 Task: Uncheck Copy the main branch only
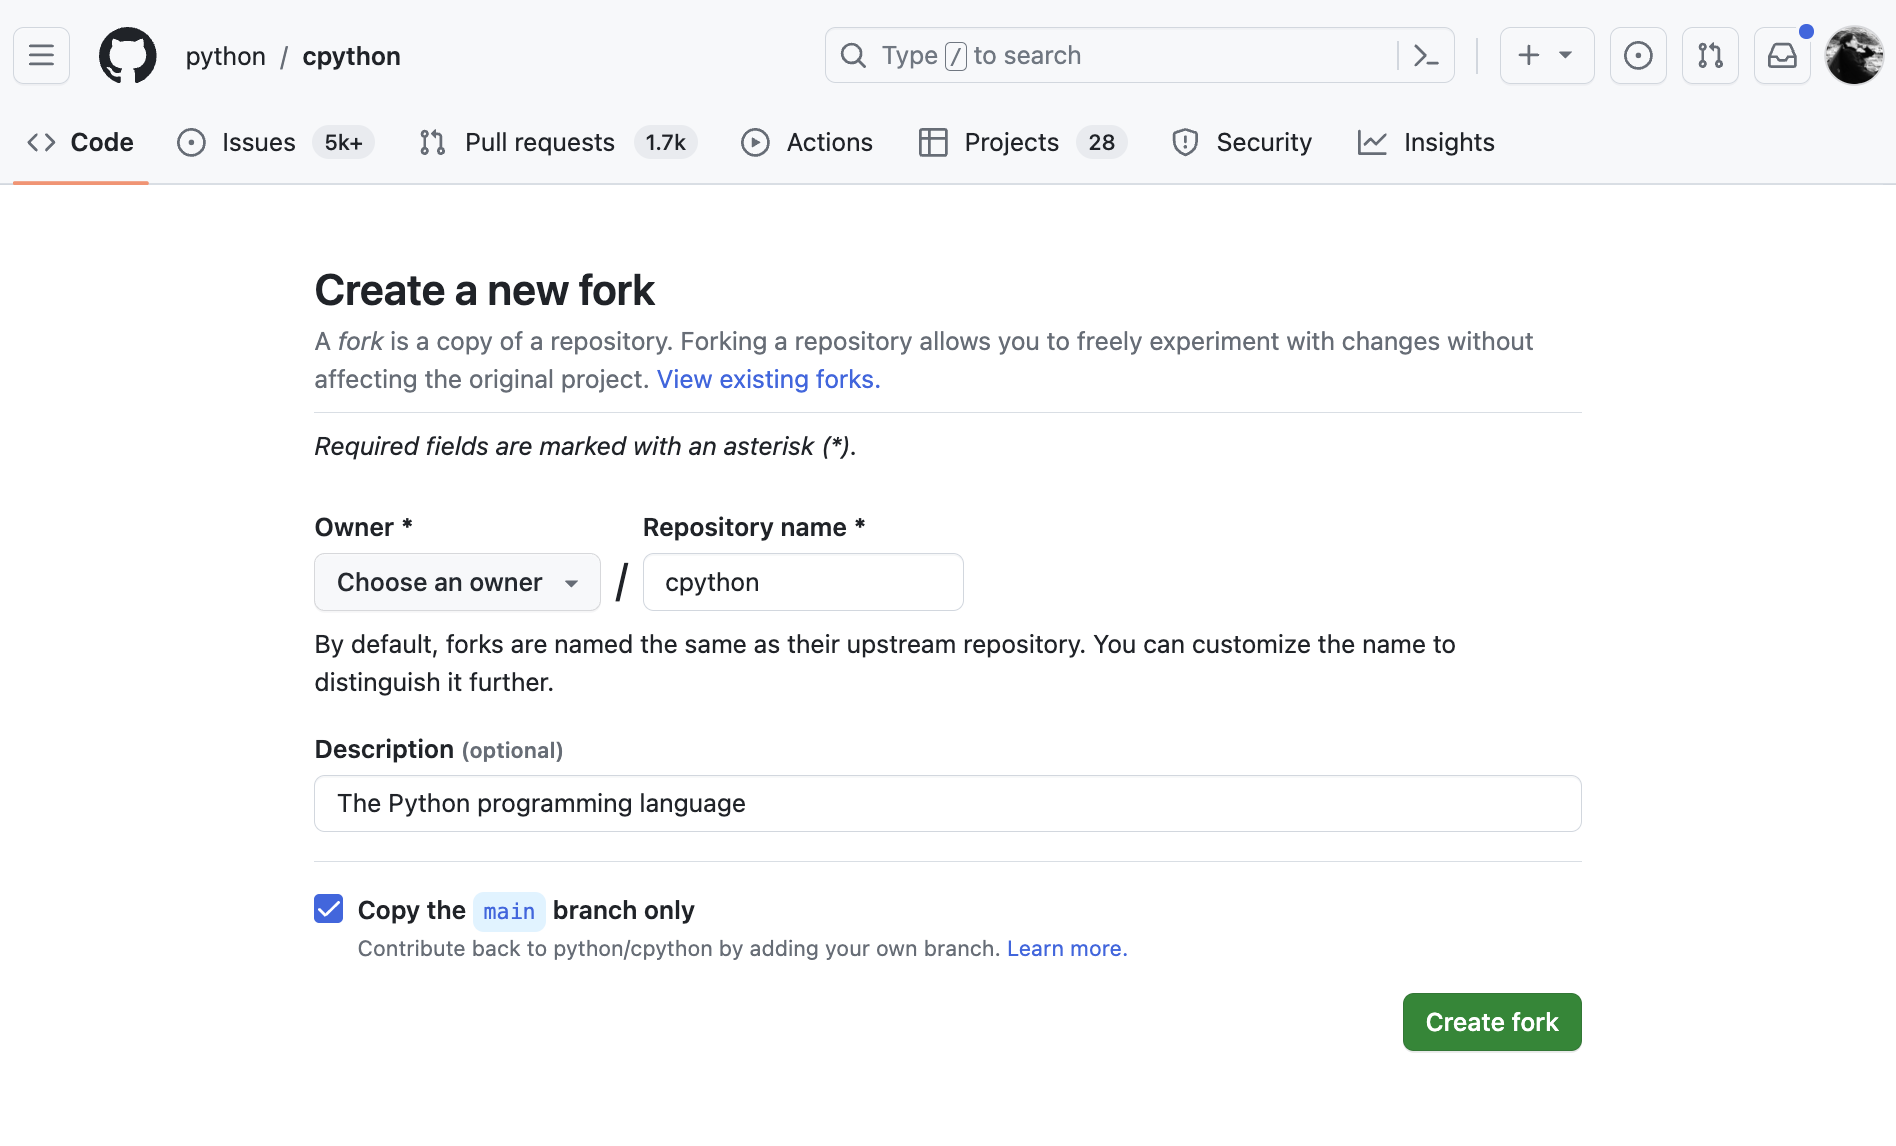(328, 909)
